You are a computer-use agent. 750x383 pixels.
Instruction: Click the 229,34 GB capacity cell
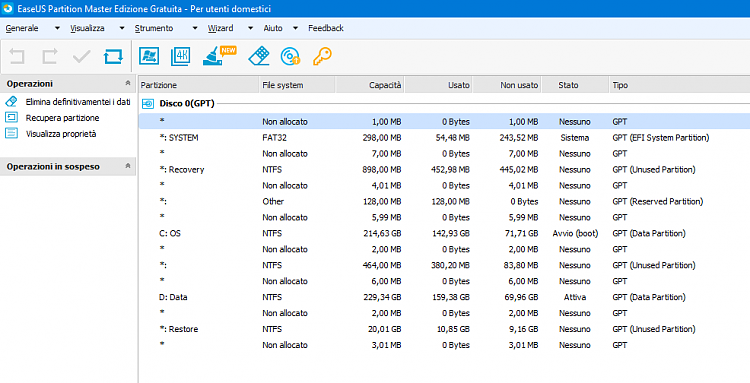382,297
